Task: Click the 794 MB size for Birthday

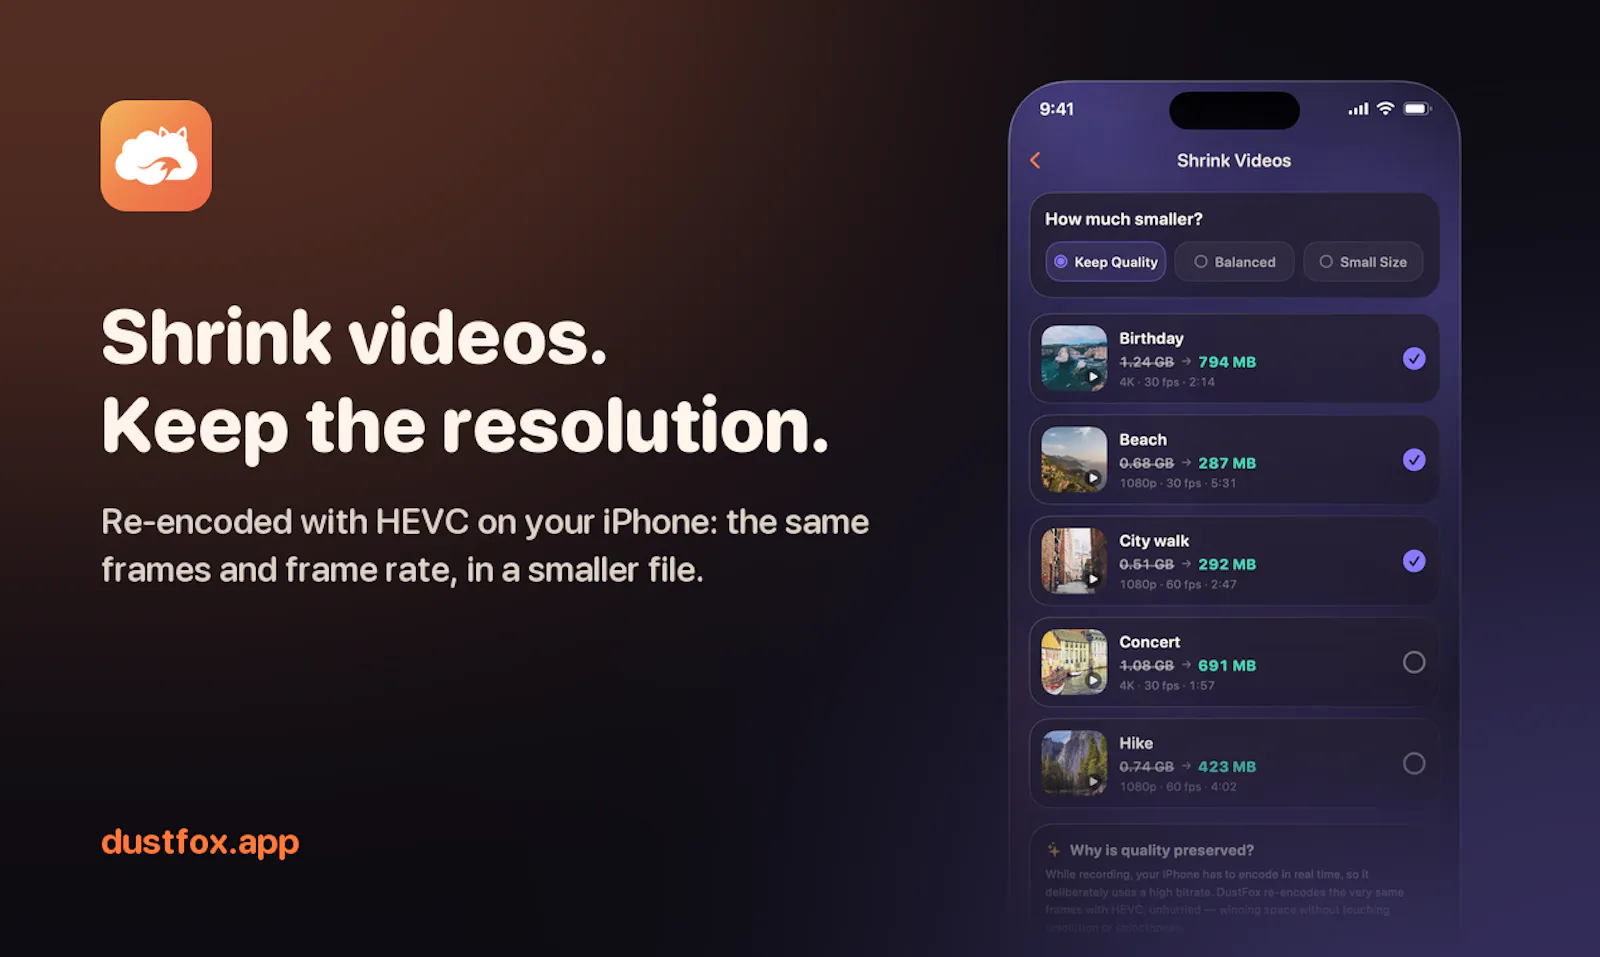Action: [1227, 362]
